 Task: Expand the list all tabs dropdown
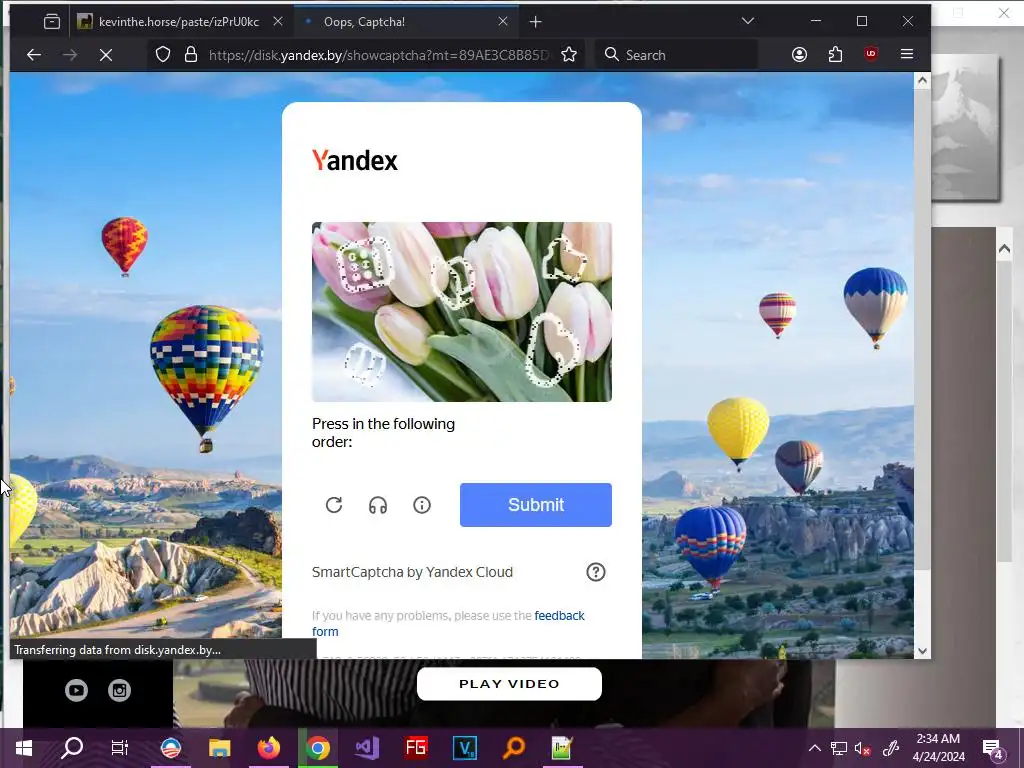click(x=748, y=22)
